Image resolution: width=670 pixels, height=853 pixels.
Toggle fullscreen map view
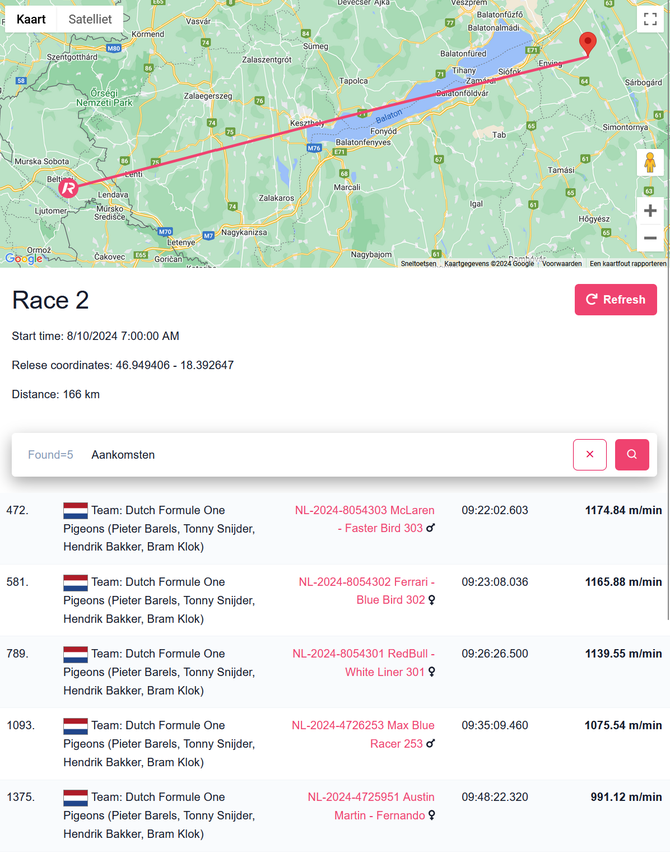point(650,18)
